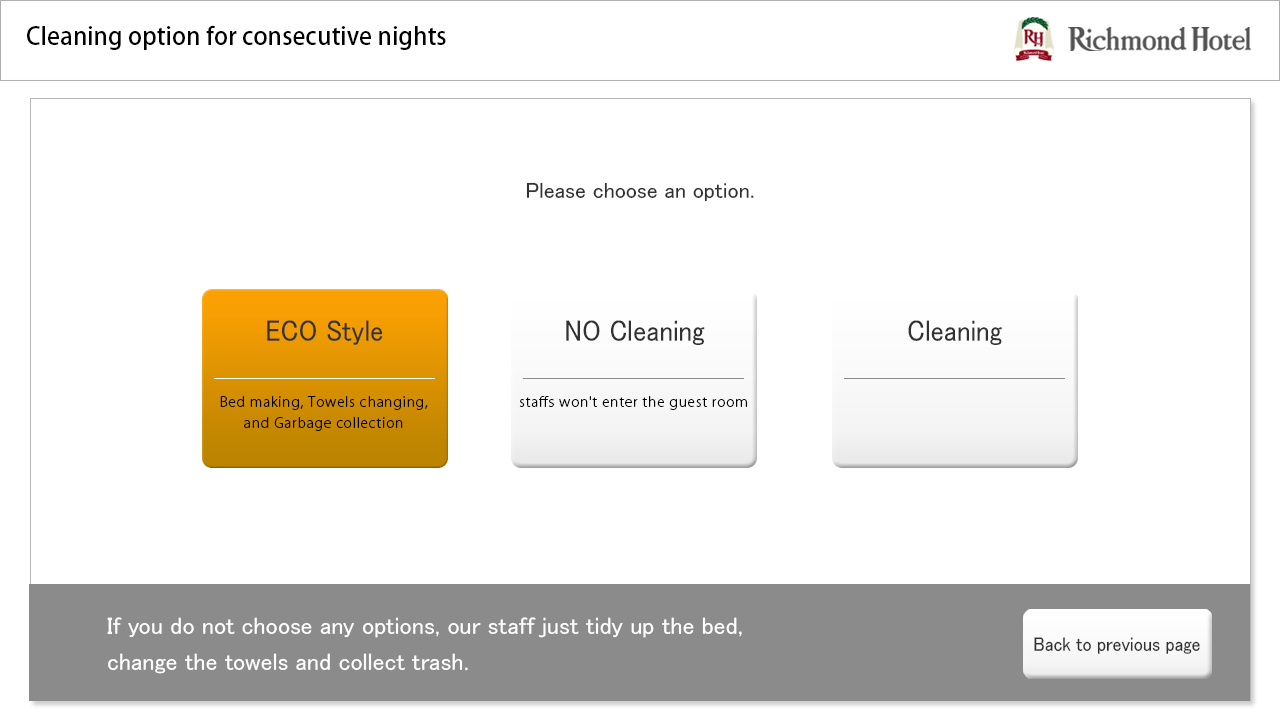Click "change the towels and collect trash." line
1280x720 pixels.
point(288,663)
